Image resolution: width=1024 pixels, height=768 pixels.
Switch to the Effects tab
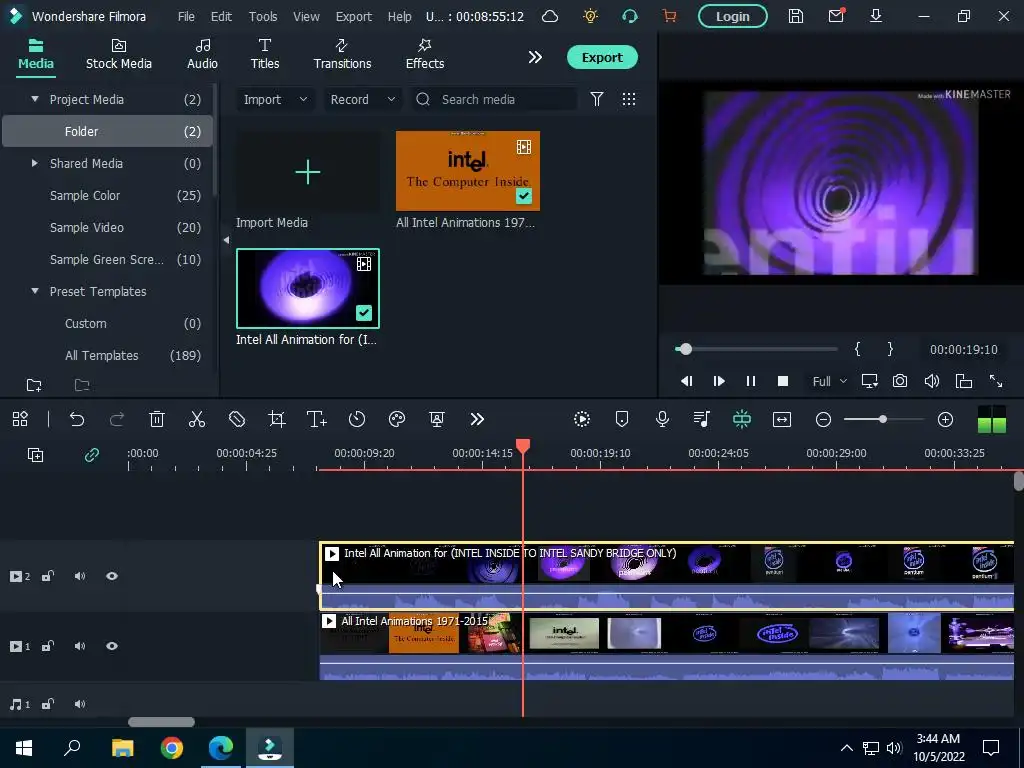(x=424, y=54)
